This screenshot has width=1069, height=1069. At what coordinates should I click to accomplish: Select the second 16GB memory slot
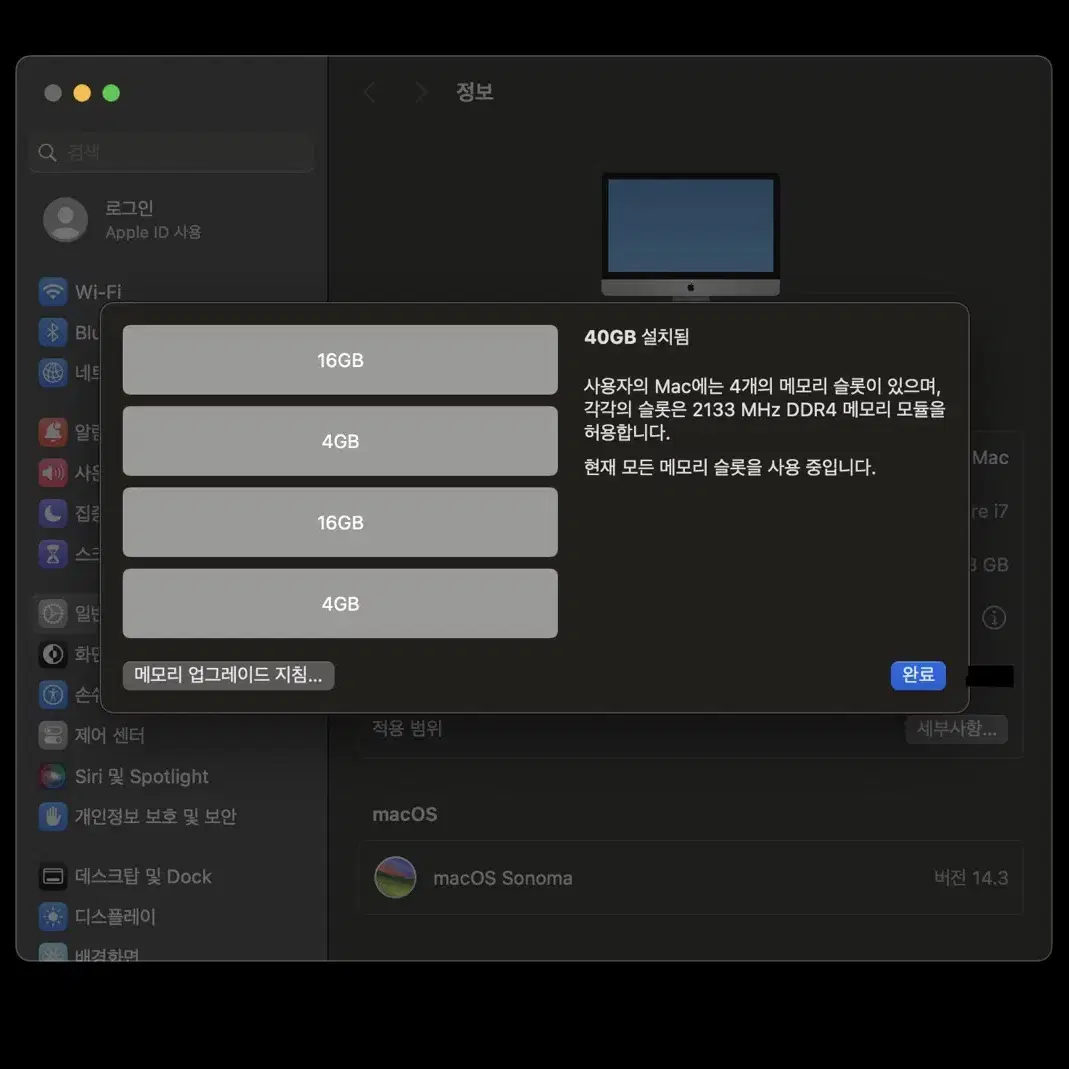(x=340, y=522)
